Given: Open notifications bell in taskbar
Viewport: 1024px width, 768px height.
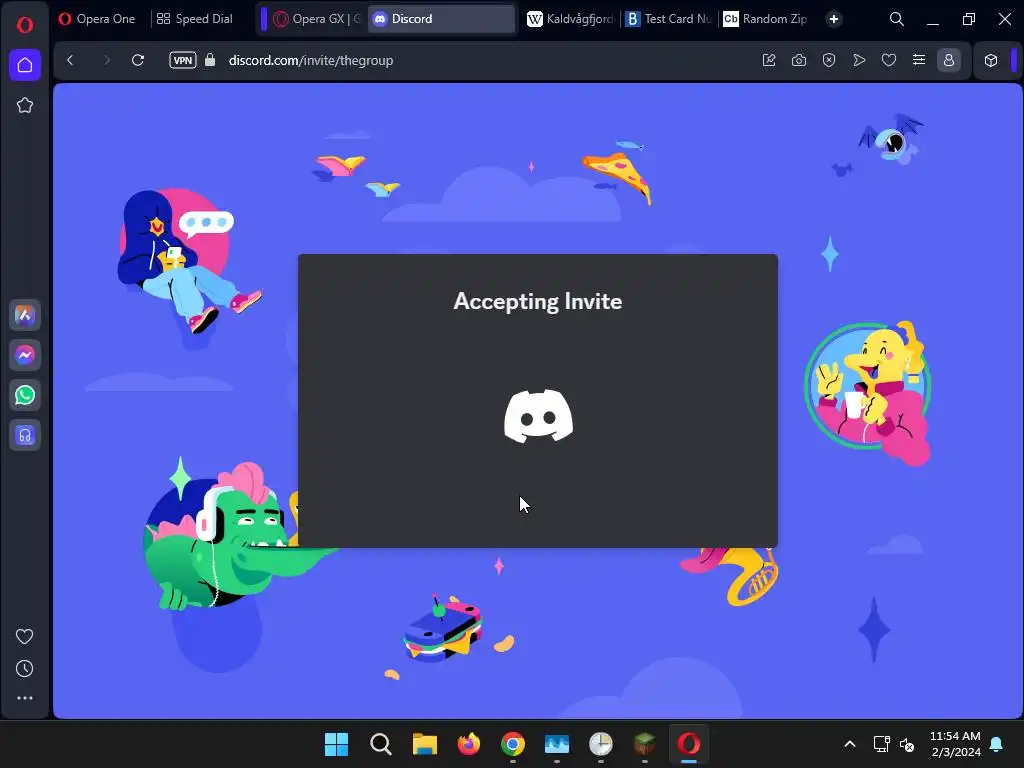Looking at the screenshot, I should pyautogui.click(x=997, y=744).
